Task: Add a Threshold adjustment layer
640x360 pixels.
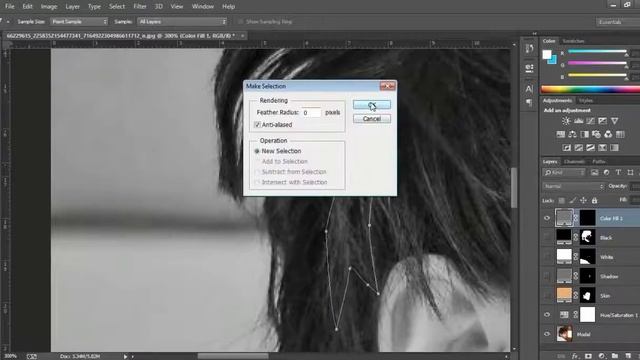Action: 590,147
